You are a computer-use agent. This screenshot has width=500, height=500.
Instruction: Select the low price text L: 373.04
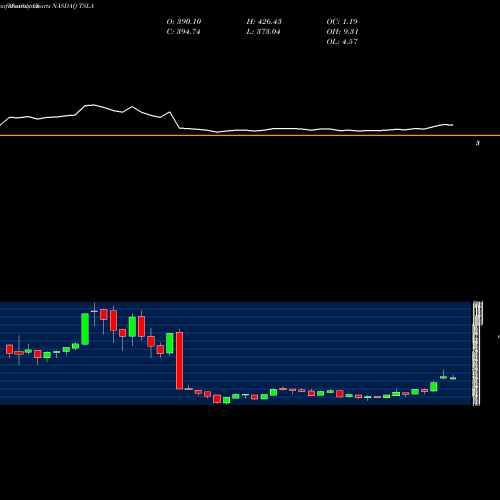pyautogui.click(x=263, y=32)
